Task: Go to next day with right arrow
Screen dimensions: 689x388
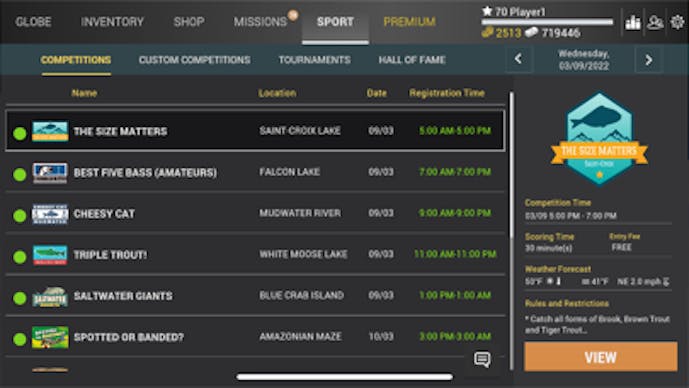Action: 649,59
